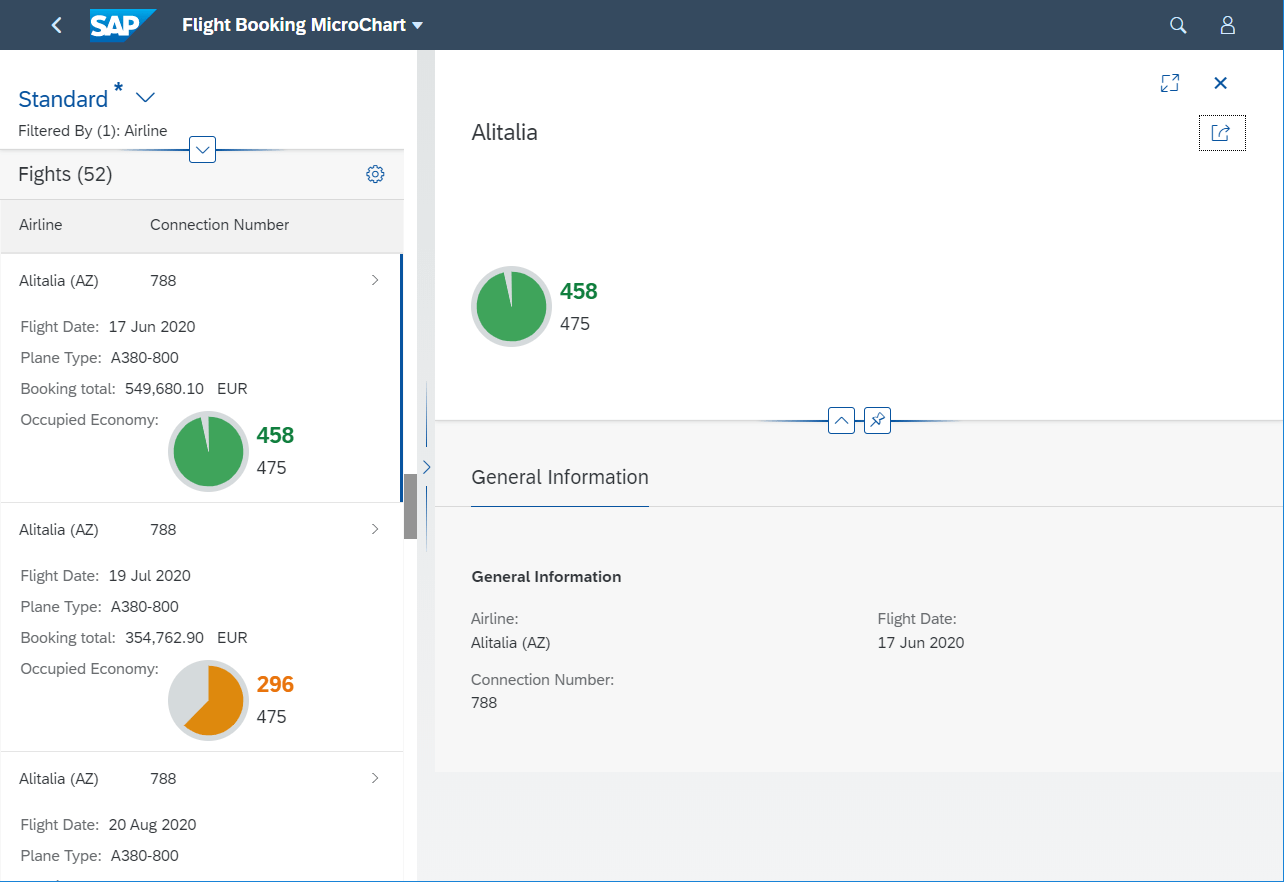Close the Alitalia detail column
Image resolution: width=1284 pixels, height=882 pixels.
tap(1220, 83)
